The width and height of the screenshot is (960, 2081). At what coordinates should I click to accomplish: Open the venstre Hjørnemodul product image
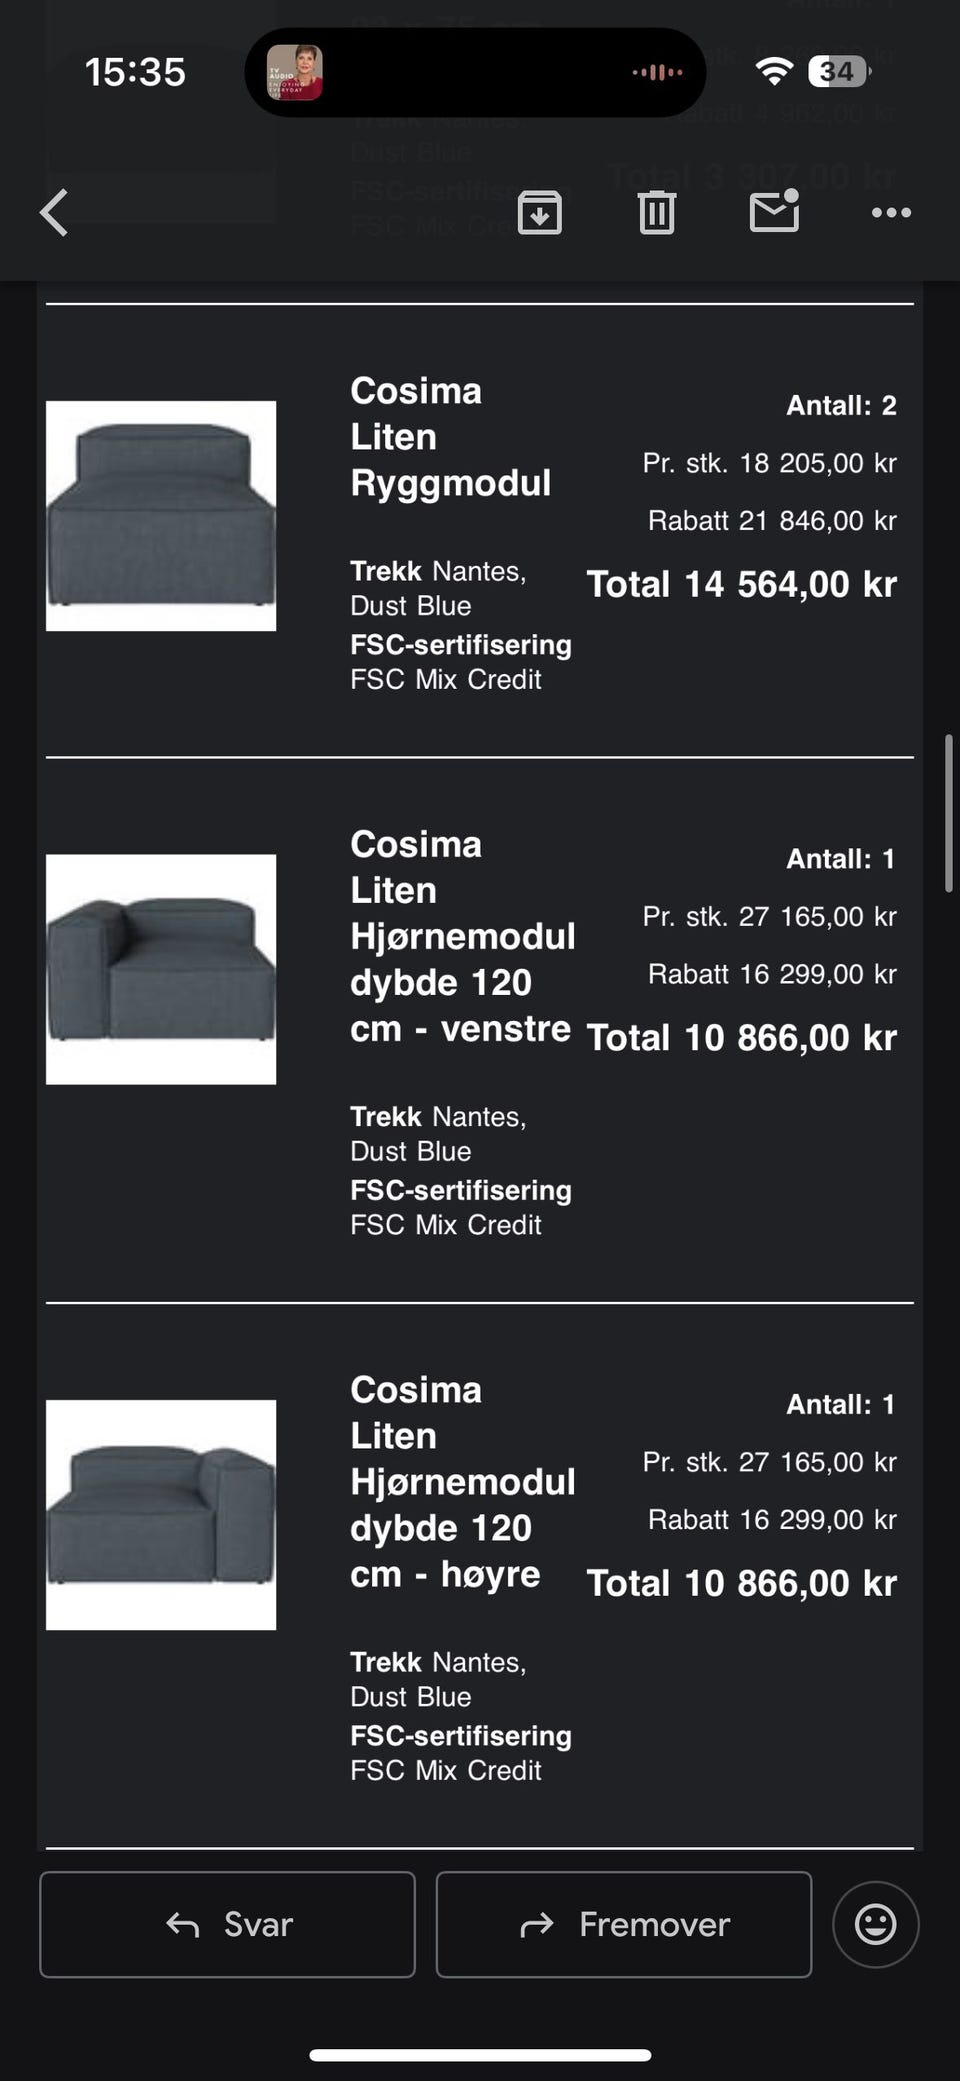point(161,969)
